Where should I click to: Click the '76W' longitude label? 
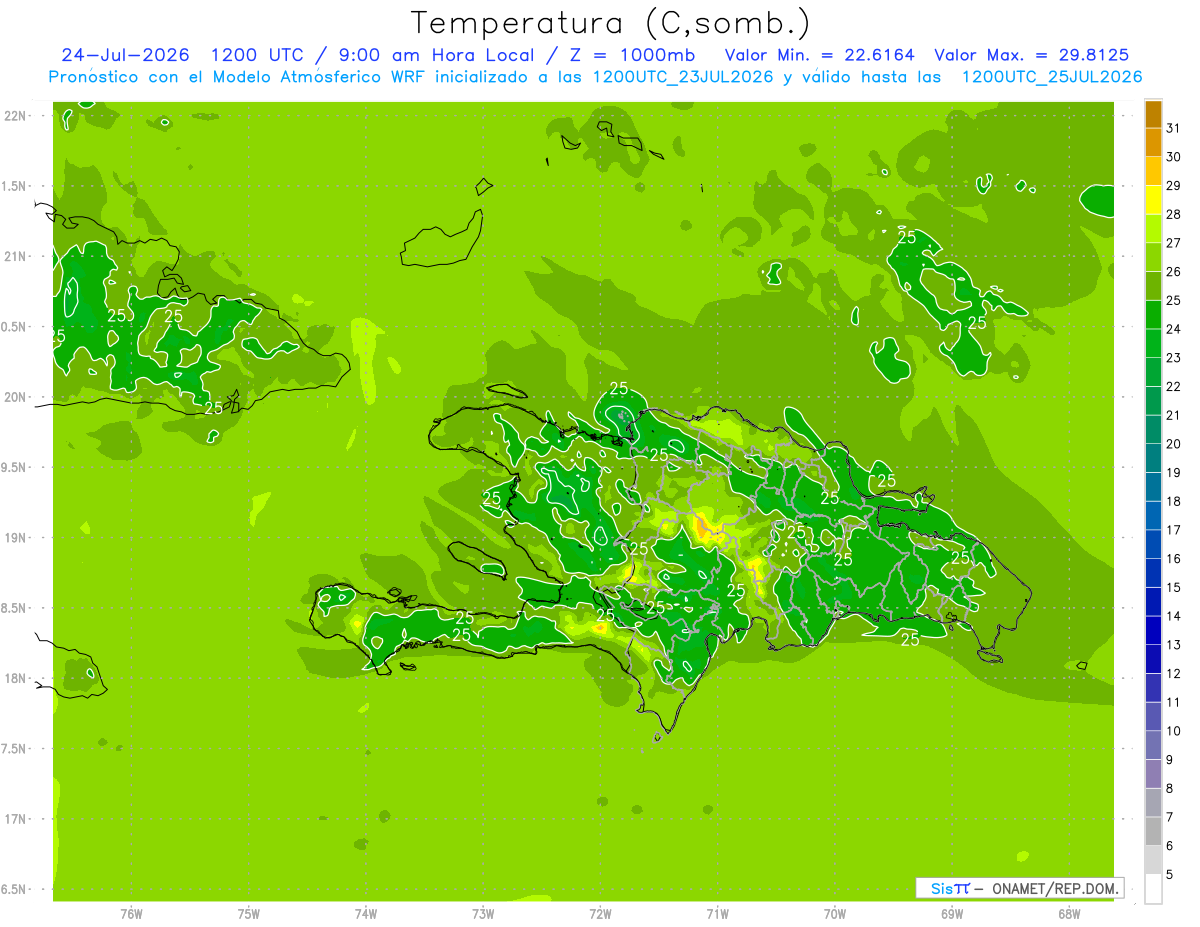point(131,913)
